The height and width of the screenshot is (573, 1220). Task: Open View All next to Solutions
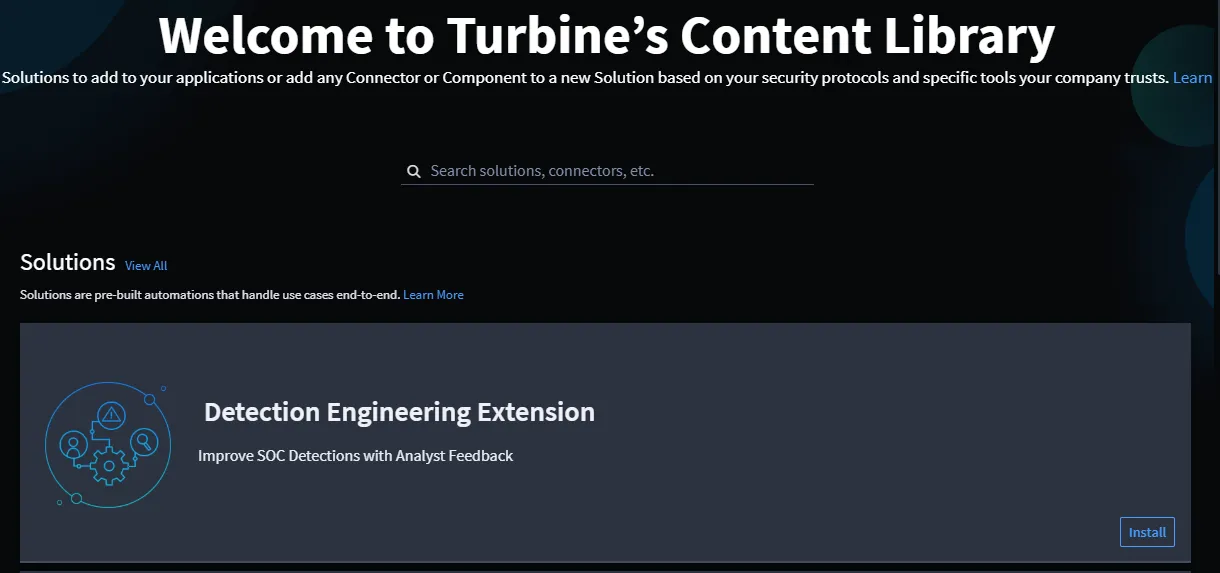click(146, 266)
